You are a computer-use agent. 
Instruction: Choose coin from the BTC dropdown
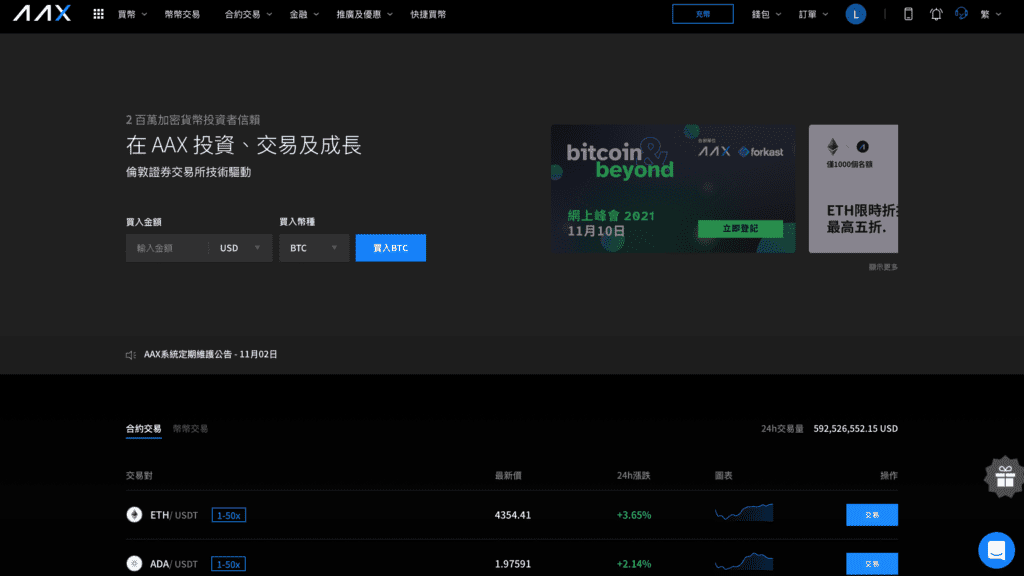coord(314,248)
